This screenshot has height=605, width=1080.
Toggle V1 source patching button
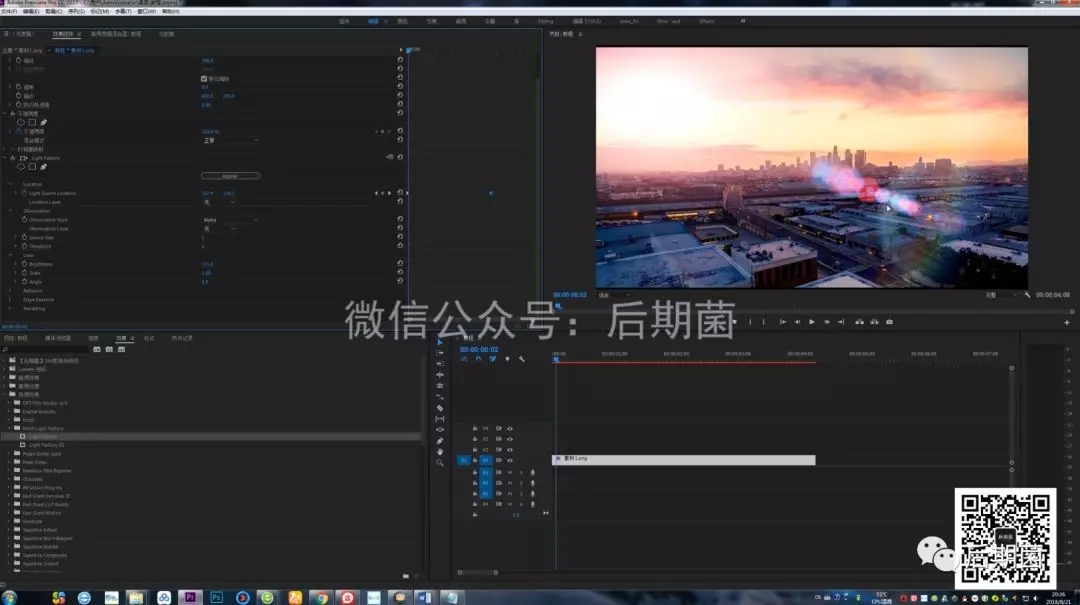tap(464, 460)
